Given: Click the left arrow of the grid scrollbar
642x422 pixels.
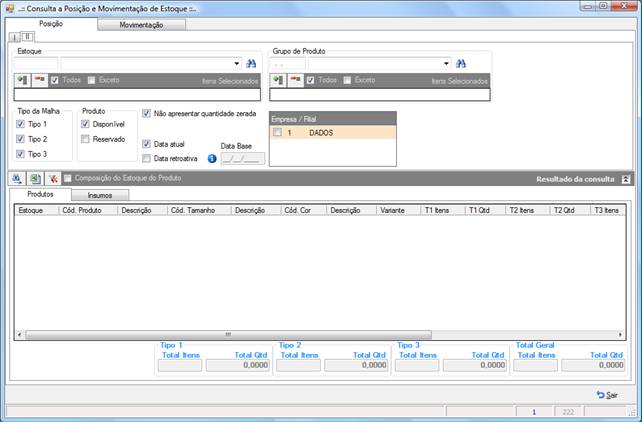Looking at the screenshot, I should click(19, 334).
